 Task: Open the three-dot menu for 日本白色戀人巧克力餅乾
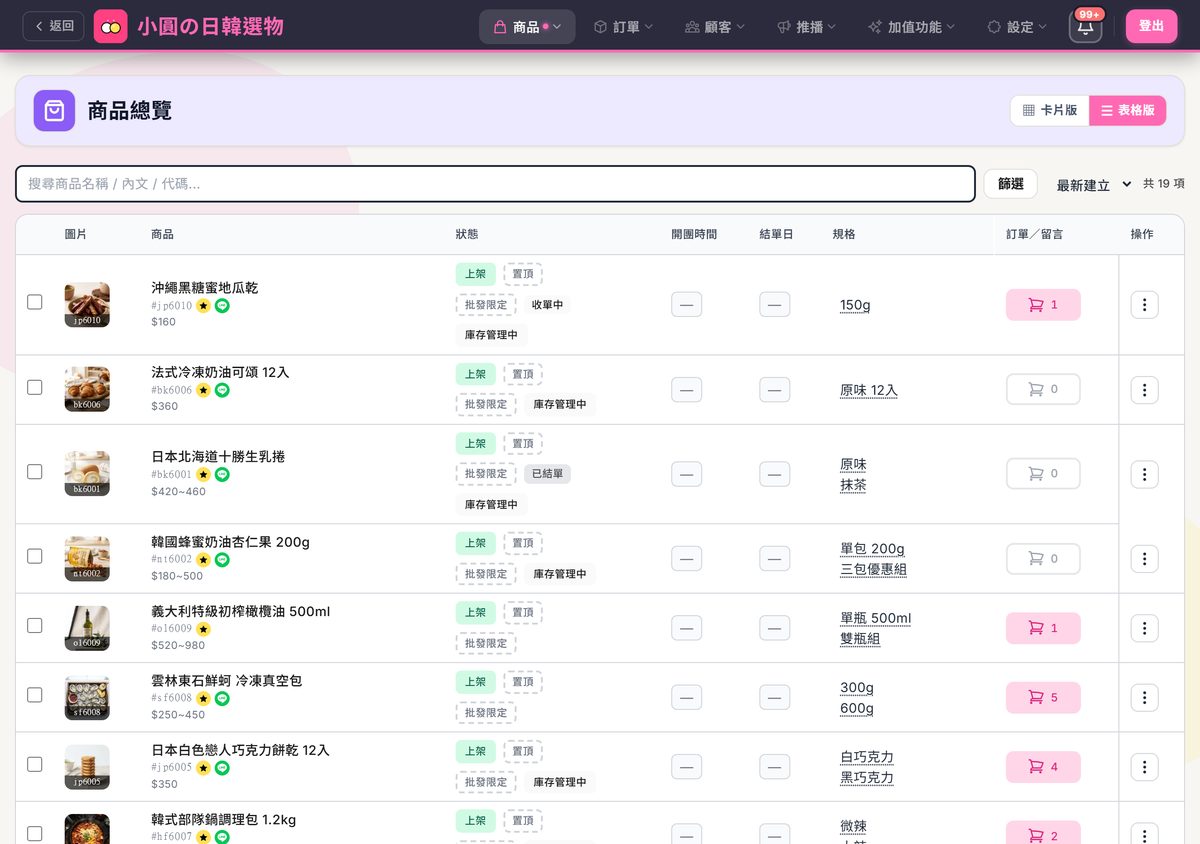[1144, 767]
